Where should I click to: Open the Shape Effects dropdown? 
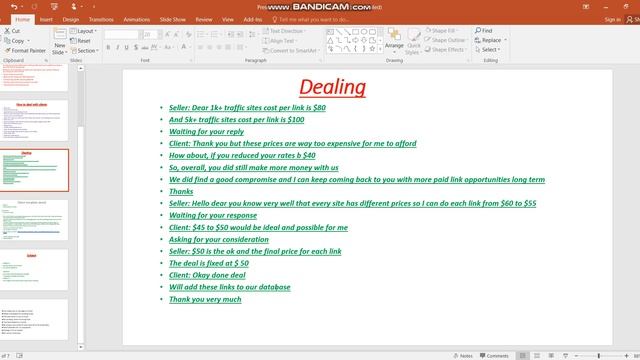click(445, 49)
